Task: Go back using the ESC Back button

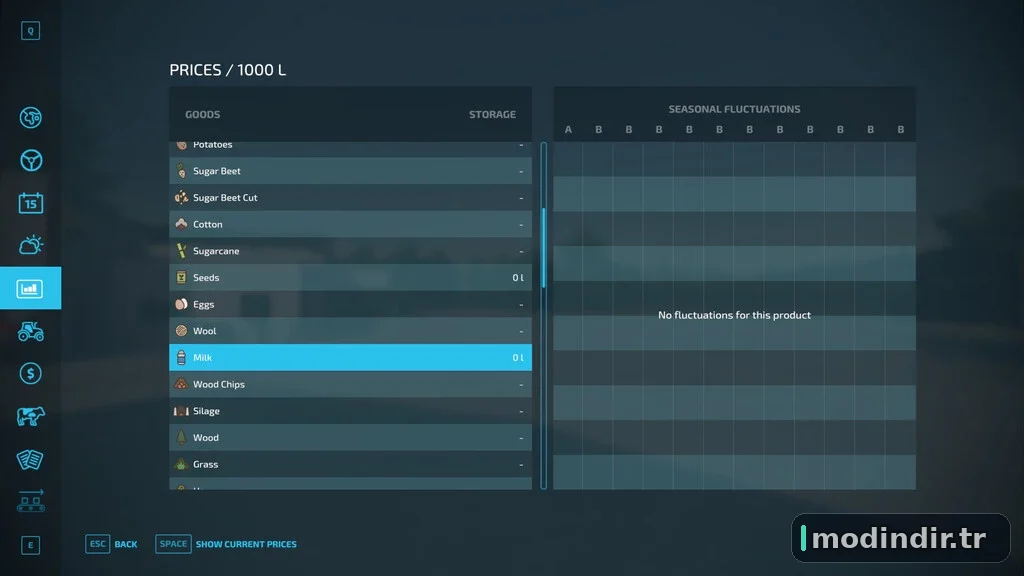Action: pyautogui.click(x=112, y=544)
